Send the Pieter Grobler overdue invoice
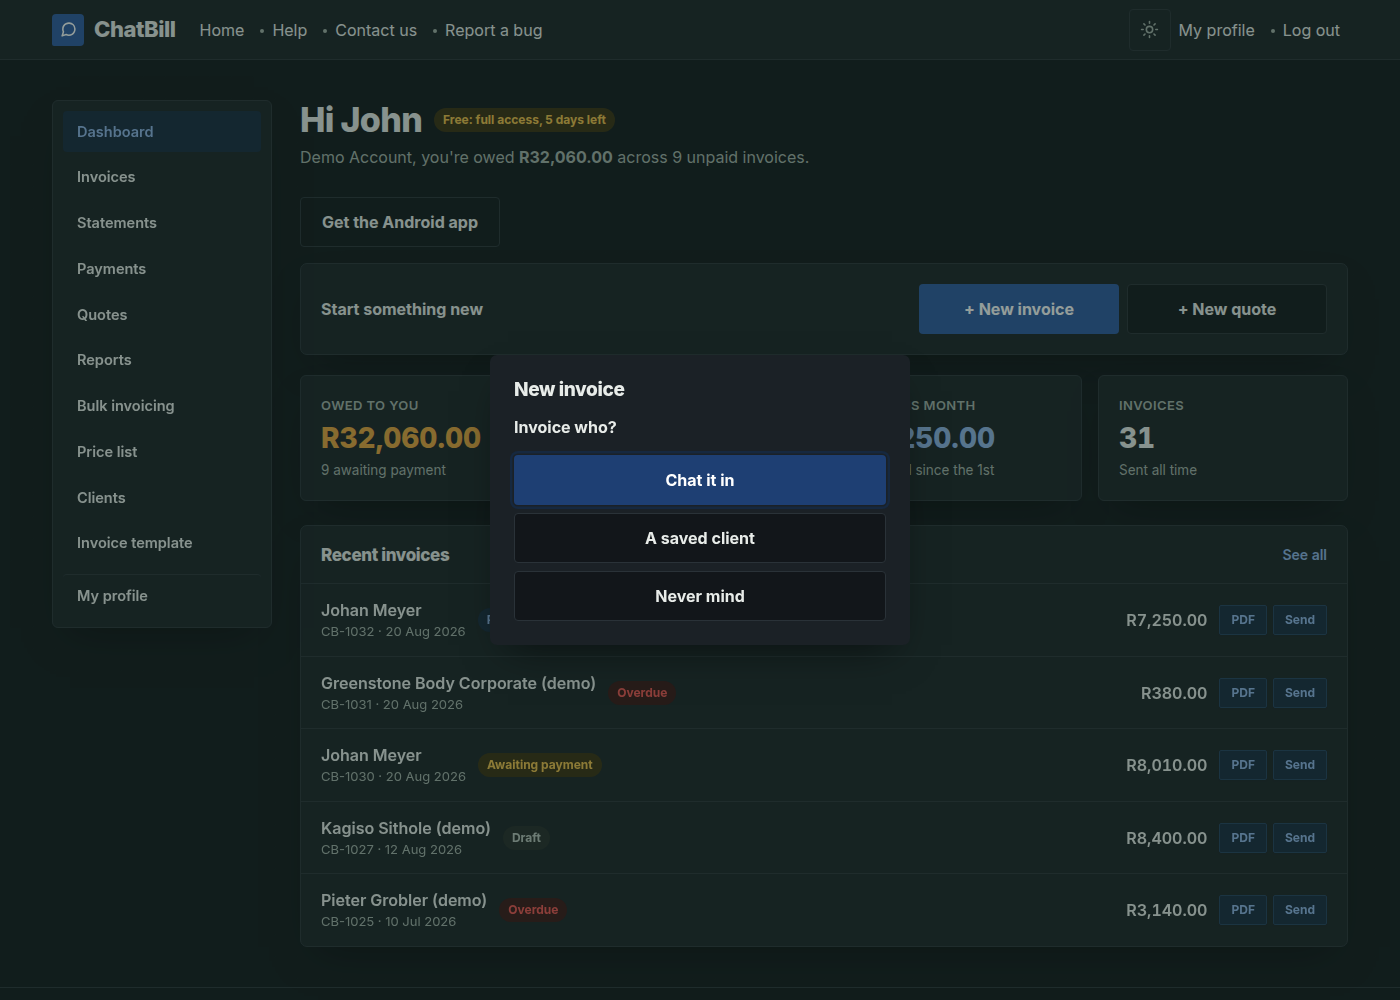The width and height of the screenshot is (1400, 1000). (1300, 910)
